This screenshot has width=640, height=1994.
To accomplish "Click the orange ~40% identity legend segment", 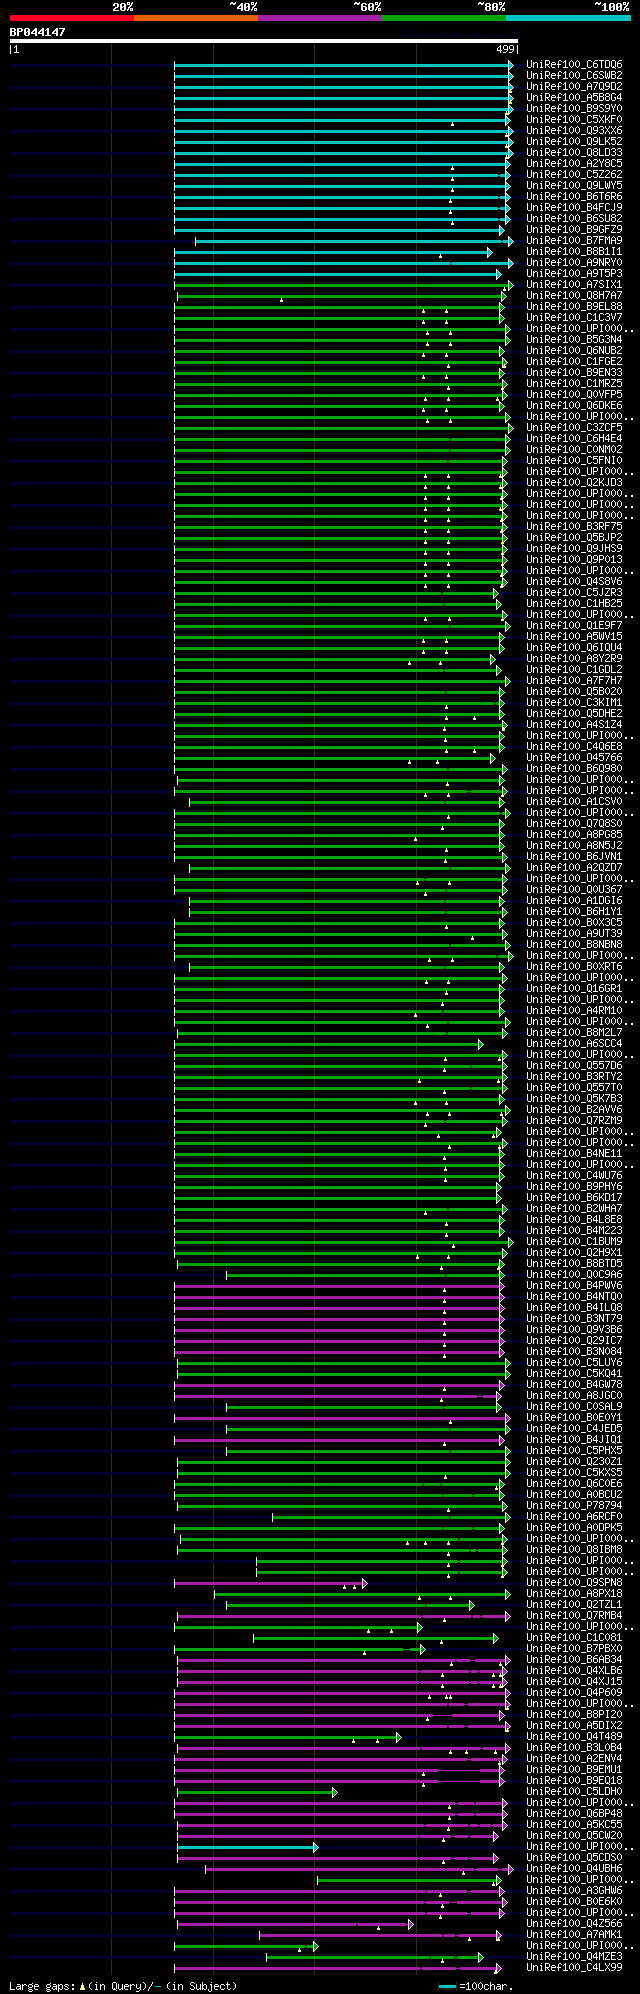I will [196, 18].
